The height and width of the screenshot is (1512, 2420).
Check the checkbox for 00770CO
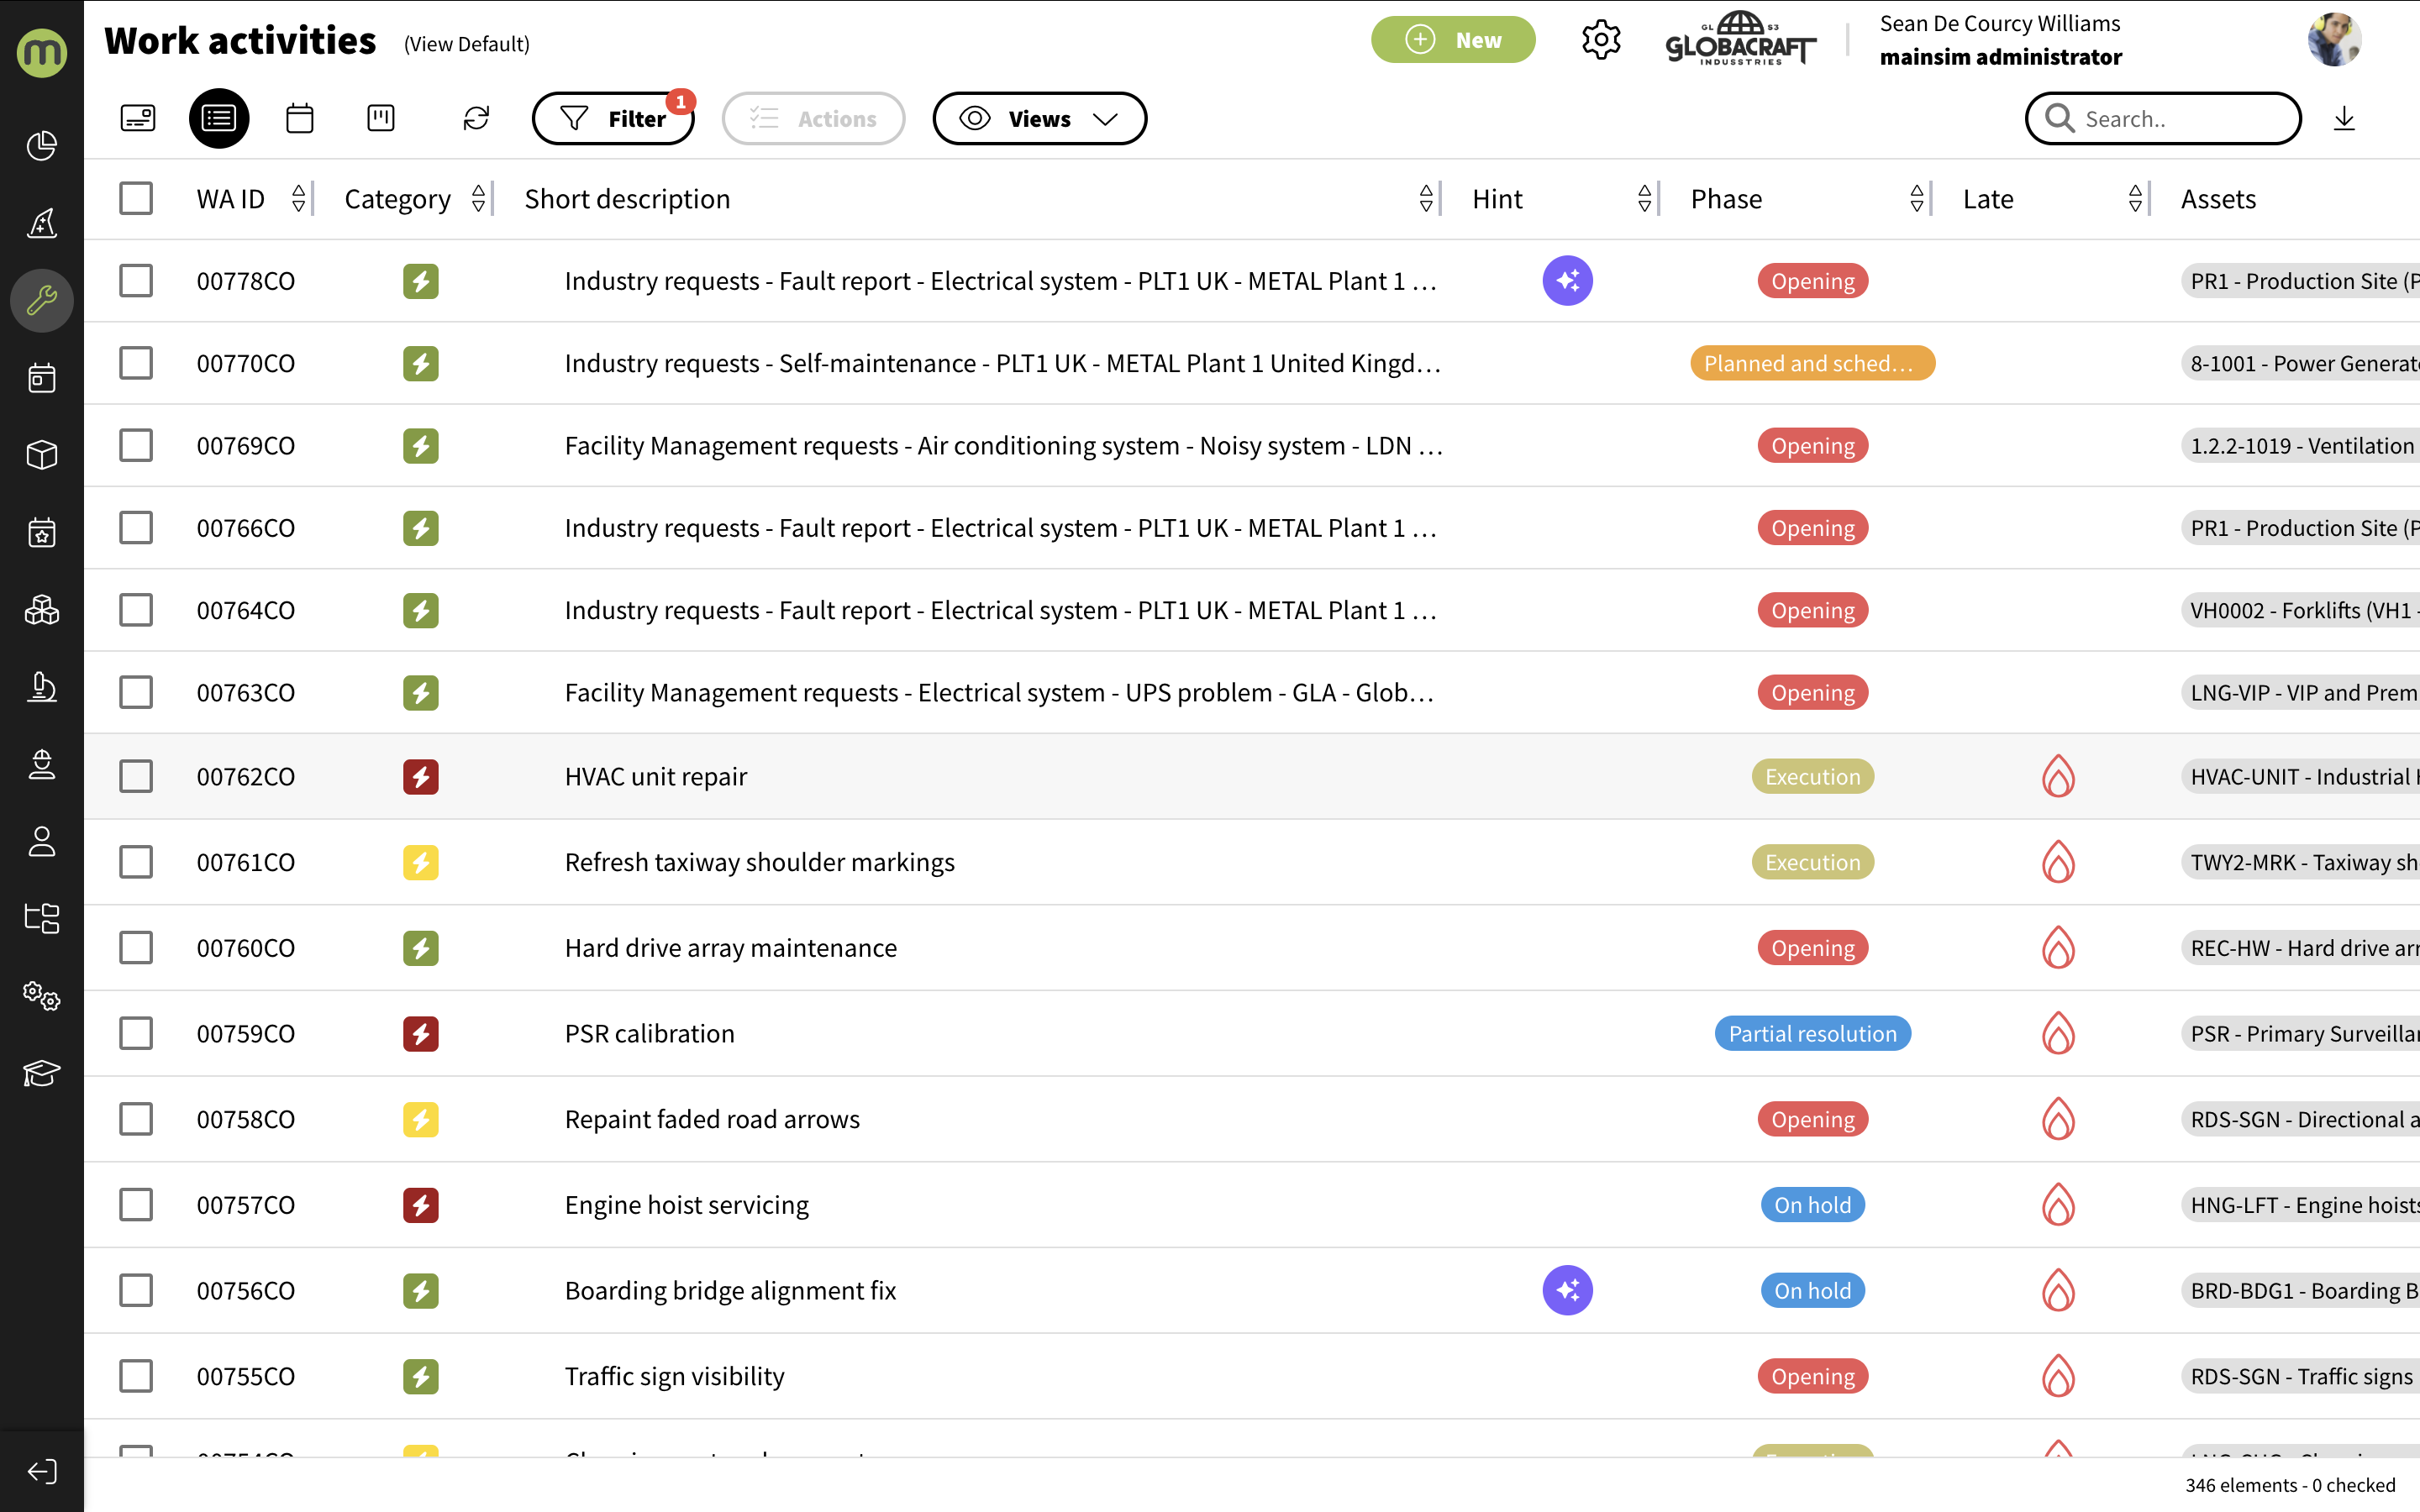136,363
